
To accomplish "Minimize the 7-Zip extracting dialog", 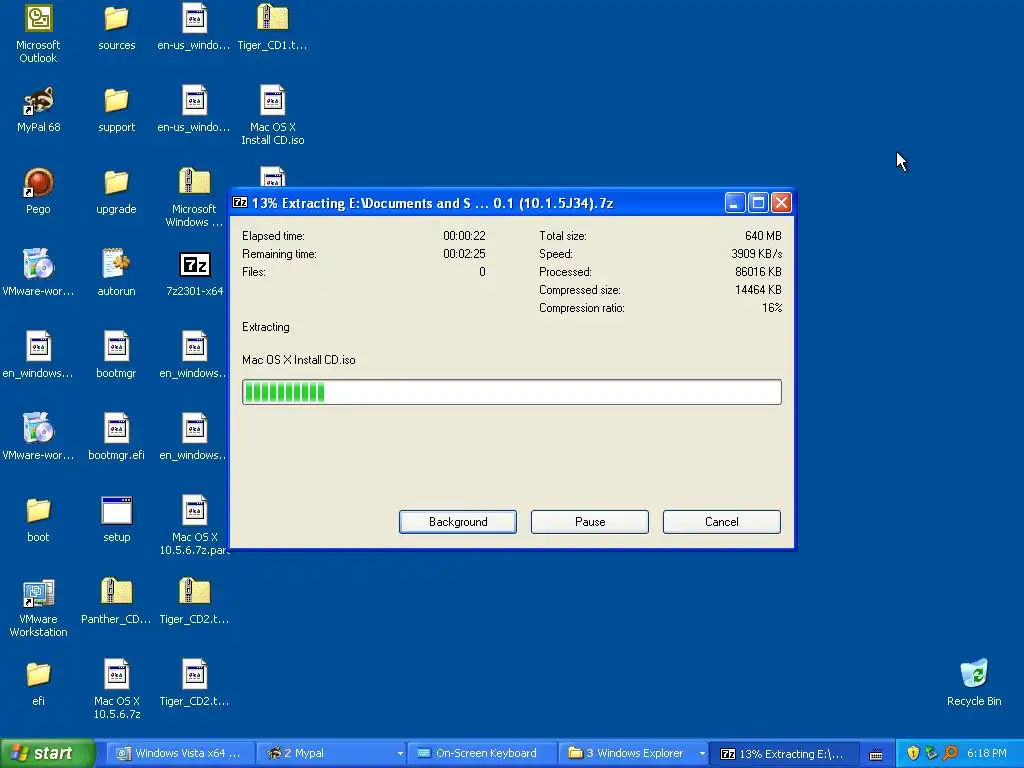I will 735,202.
